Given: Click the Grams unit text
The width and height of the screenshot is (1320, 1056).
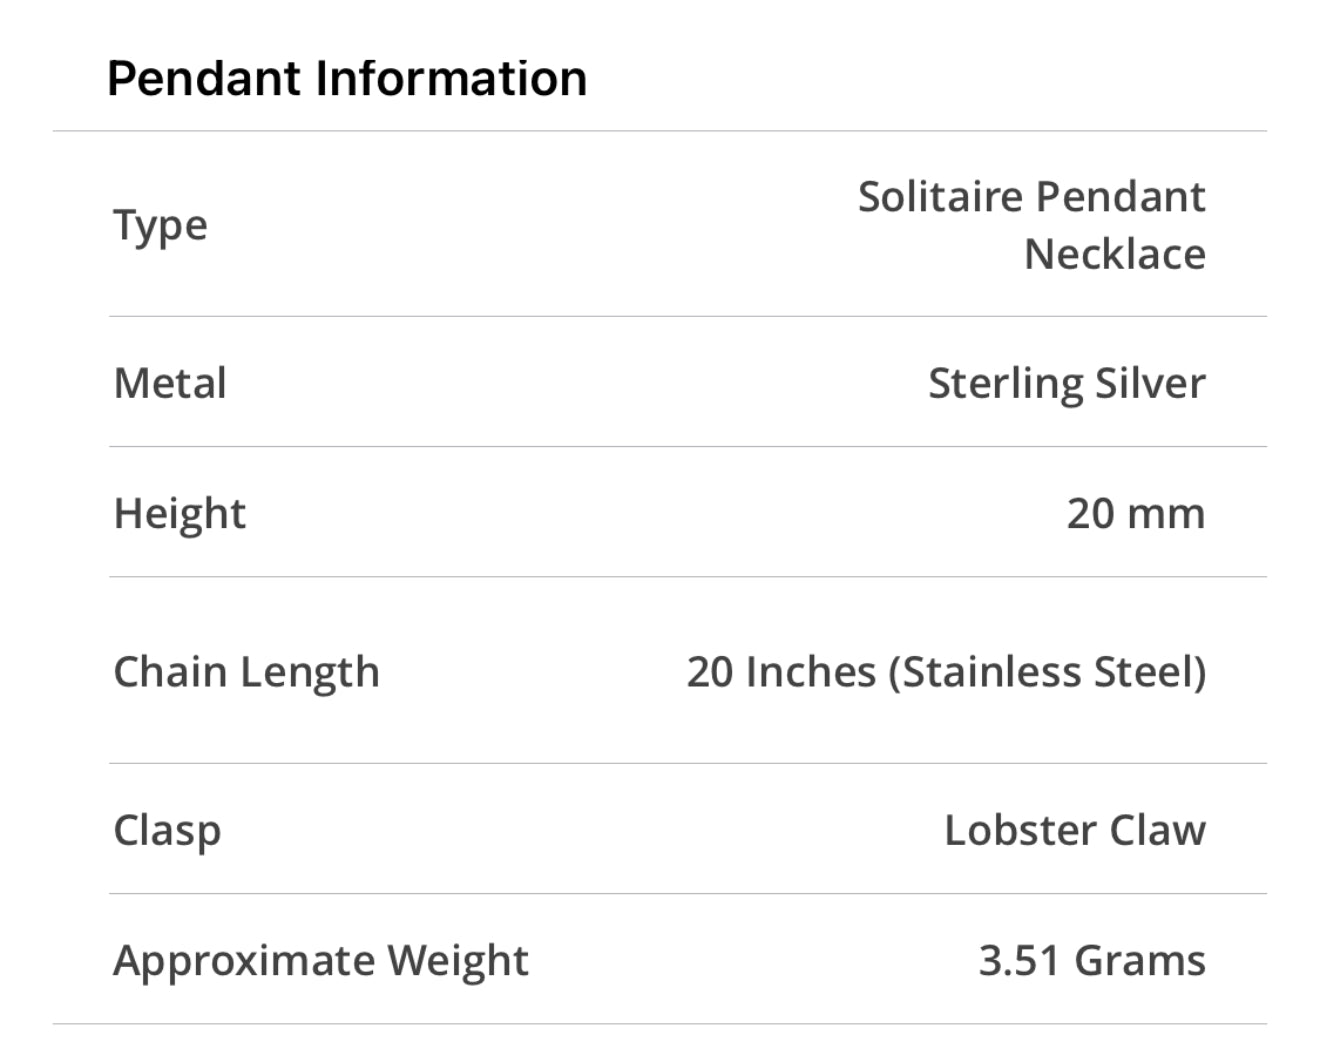Looking at the screenshot, I should 1139,960.
